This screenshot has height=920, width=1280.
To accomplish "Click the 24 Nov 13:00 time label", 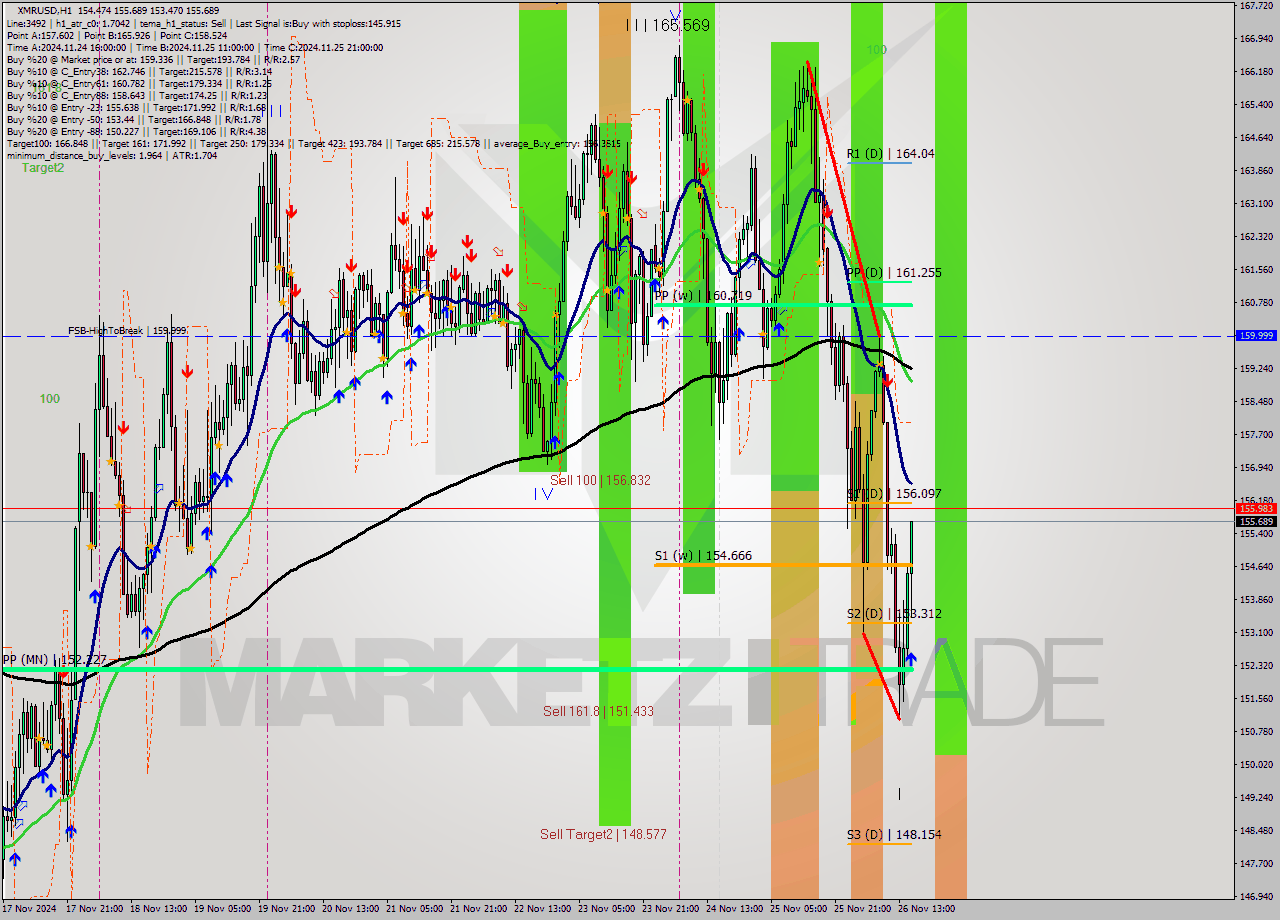I will coord(734,909).
